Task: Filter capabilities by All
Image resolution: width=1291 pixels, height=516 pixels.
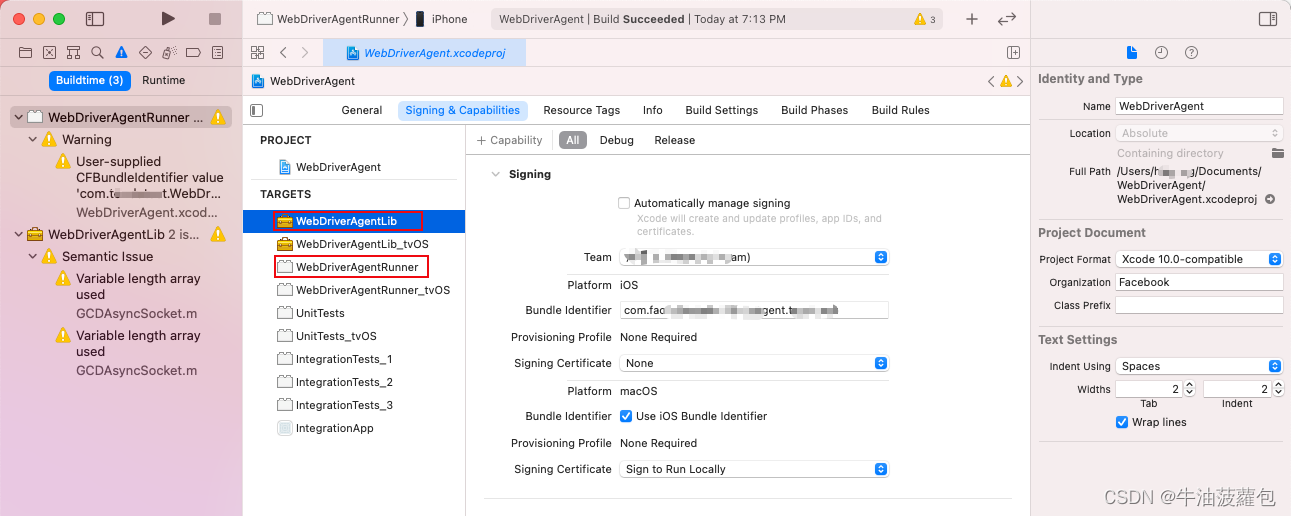Action: click(x=573, y=140)
